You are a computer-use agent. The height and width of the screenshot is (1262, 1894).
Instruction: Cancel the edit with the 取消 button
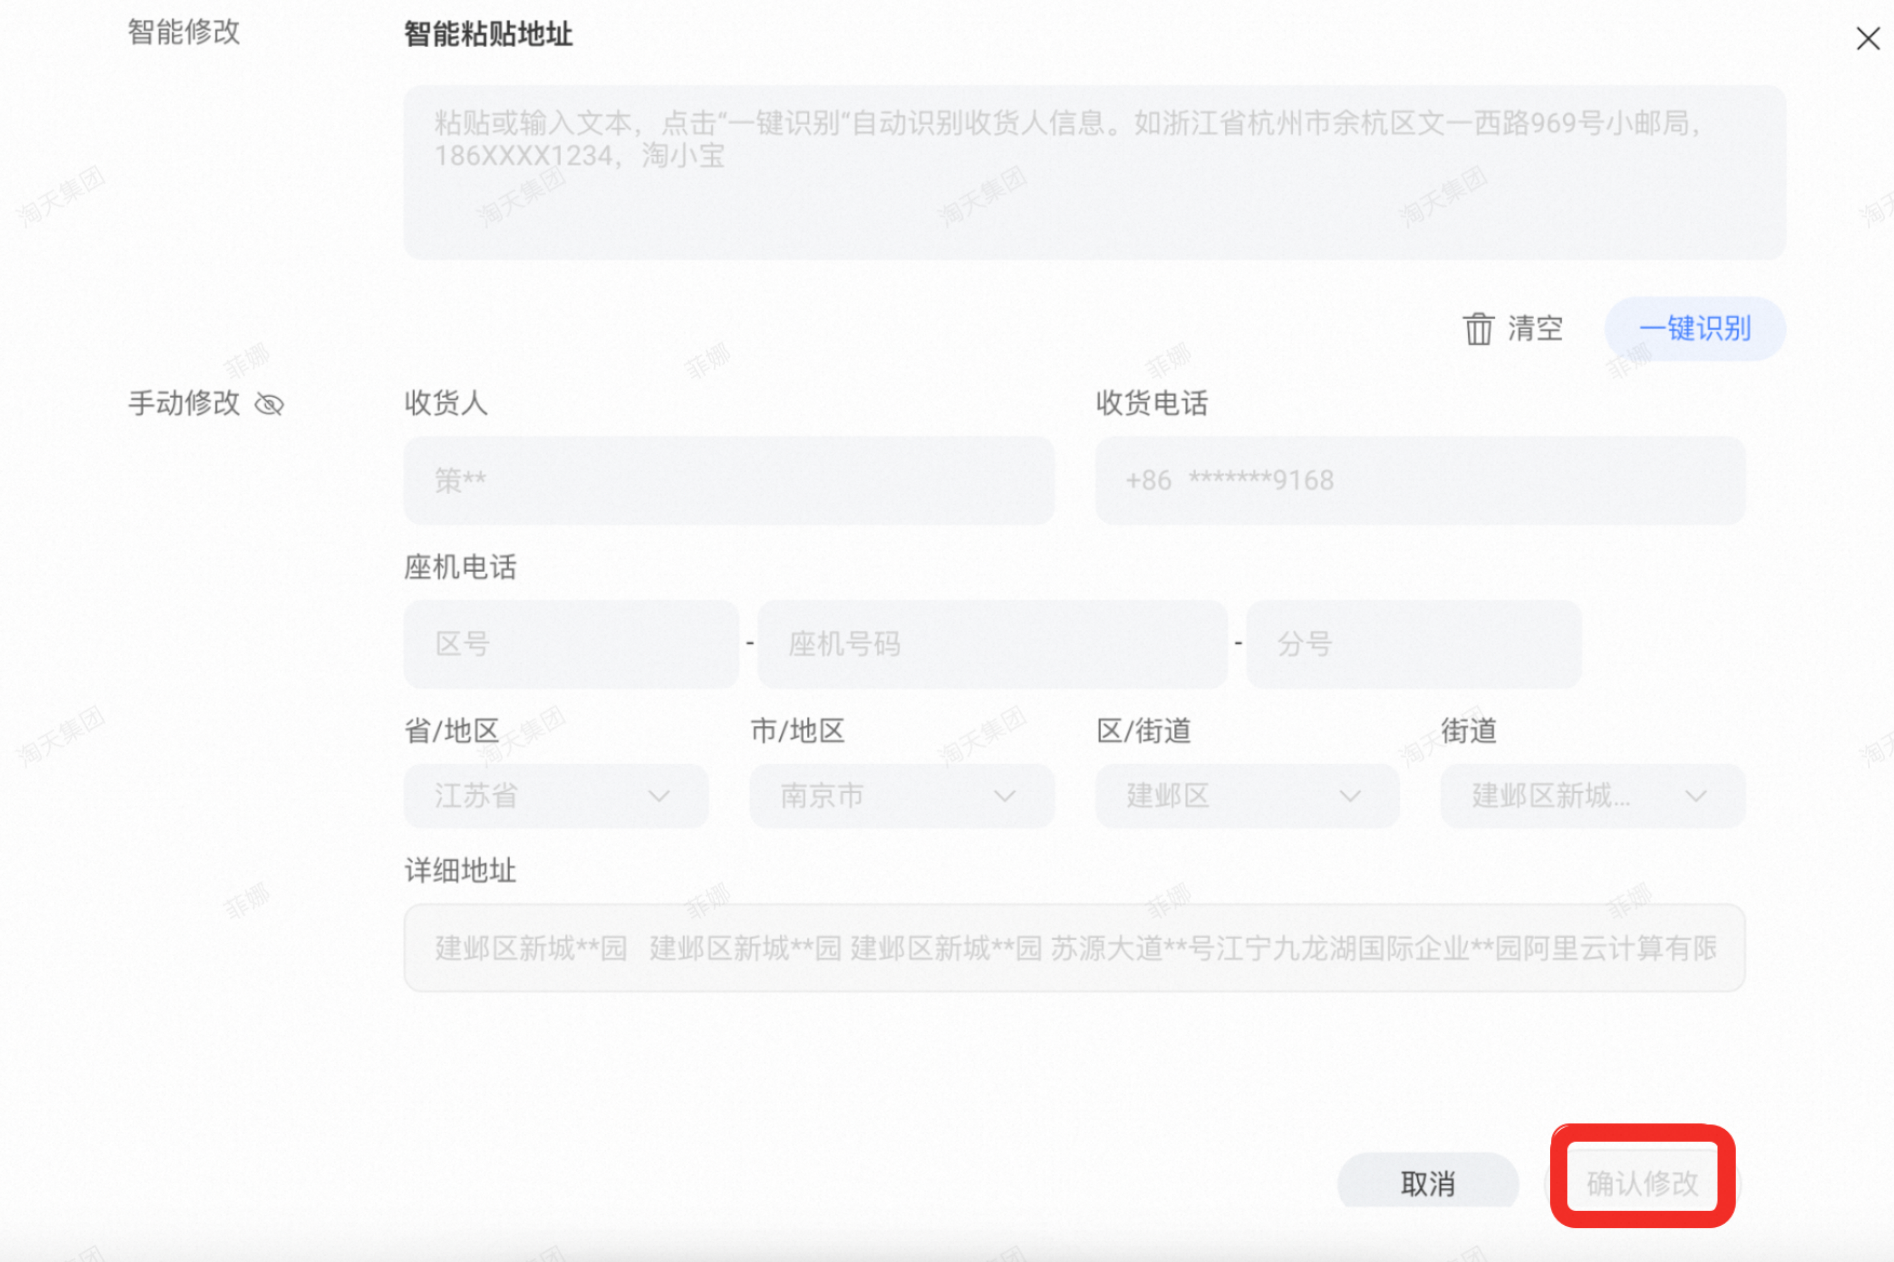click(x=1428, y=1182)
